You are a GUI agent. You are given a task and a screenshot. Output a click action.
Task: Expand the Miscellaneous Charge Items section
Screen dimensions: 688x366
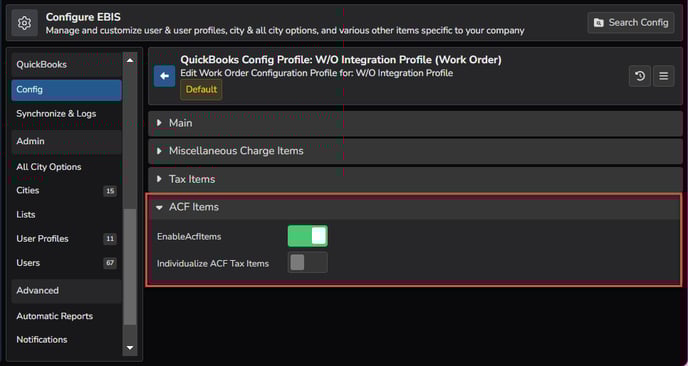tap(415, 151)
